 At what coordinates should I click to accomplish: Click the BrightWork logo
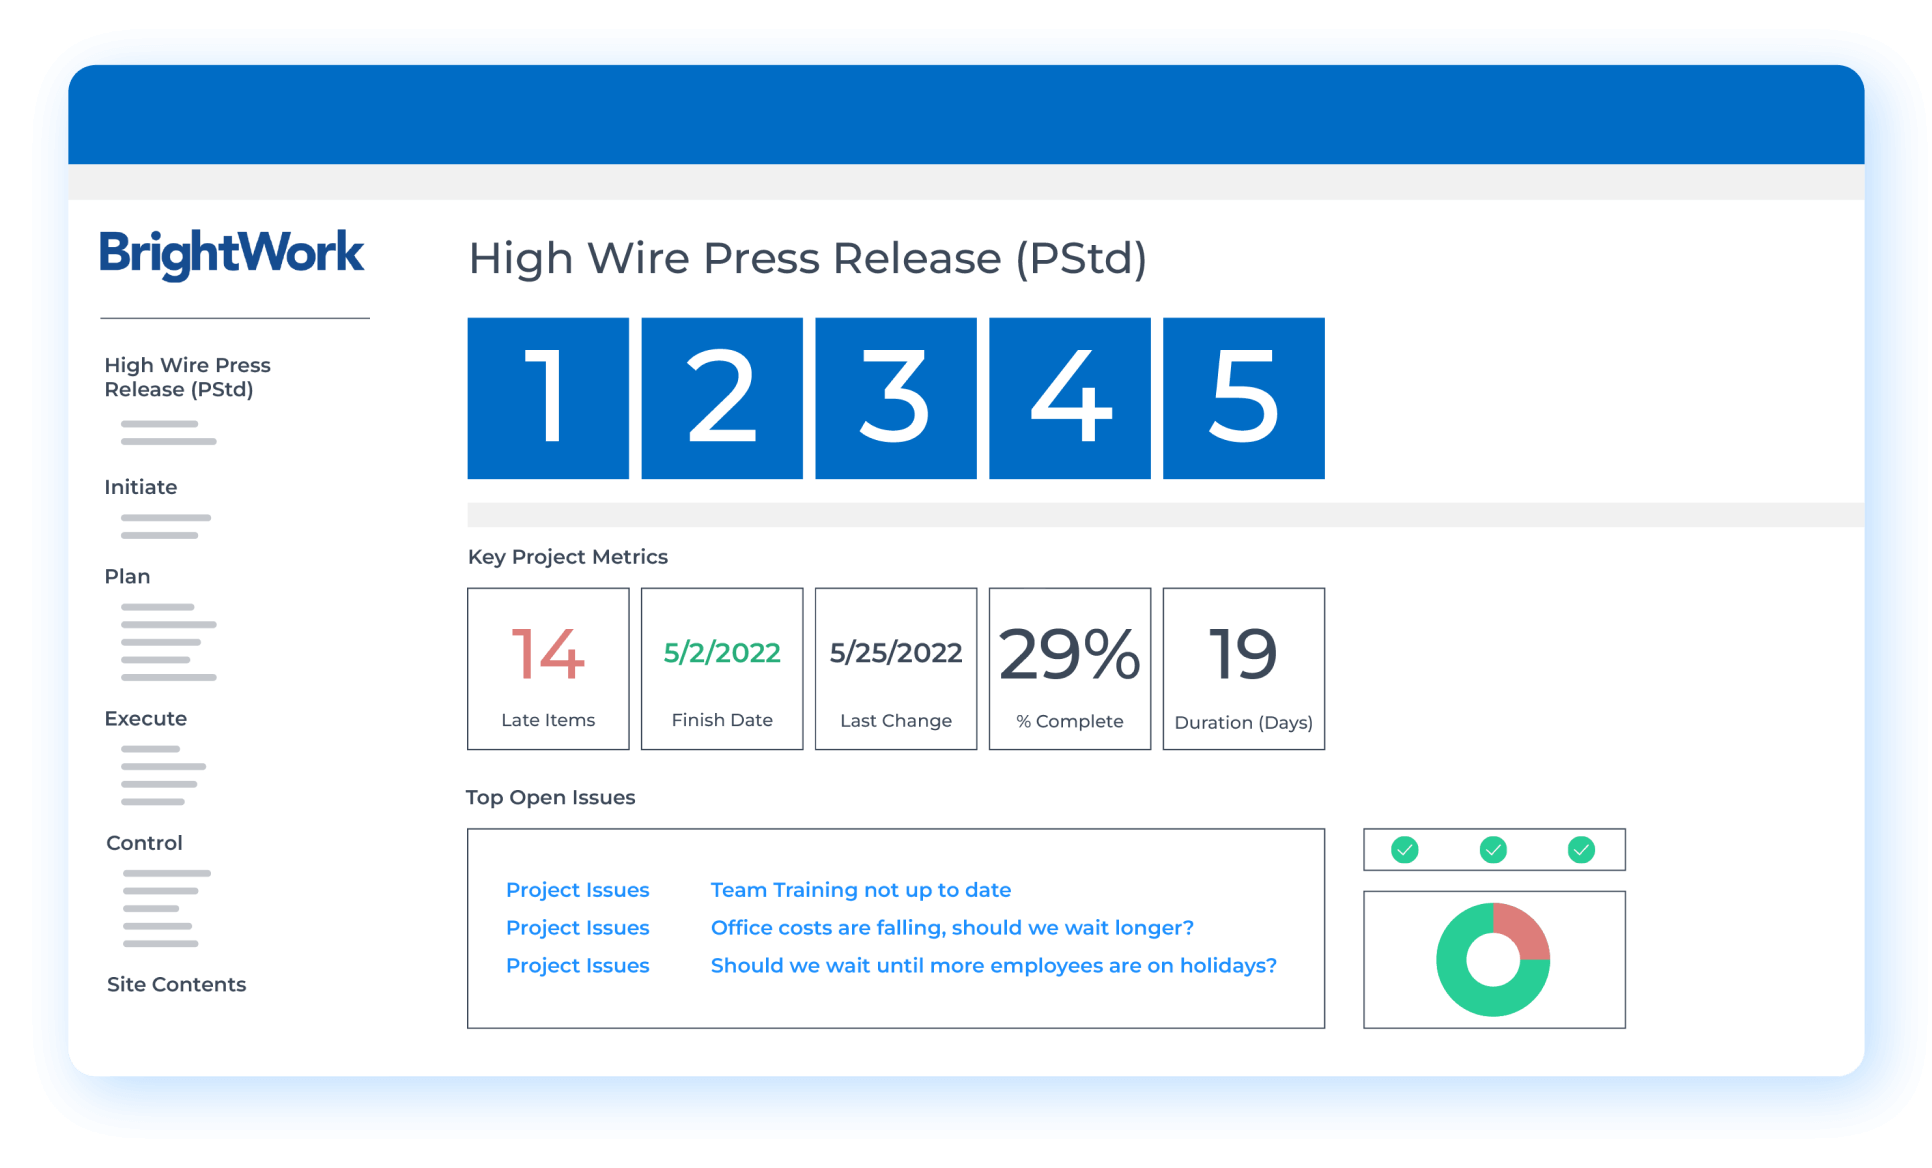point(231,255)
